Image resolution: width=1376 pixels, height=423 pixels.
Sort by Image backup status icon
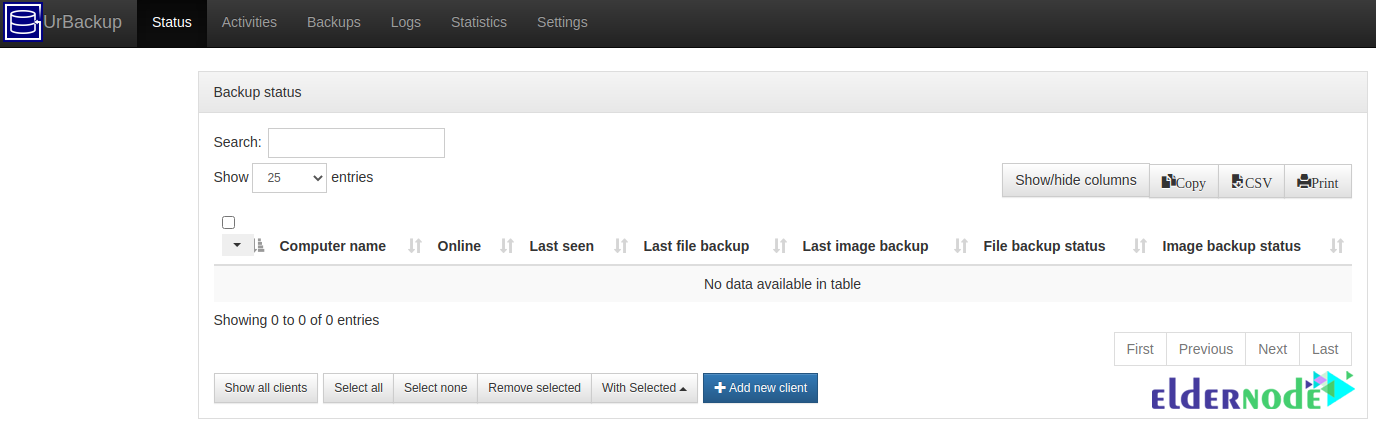1337,246
